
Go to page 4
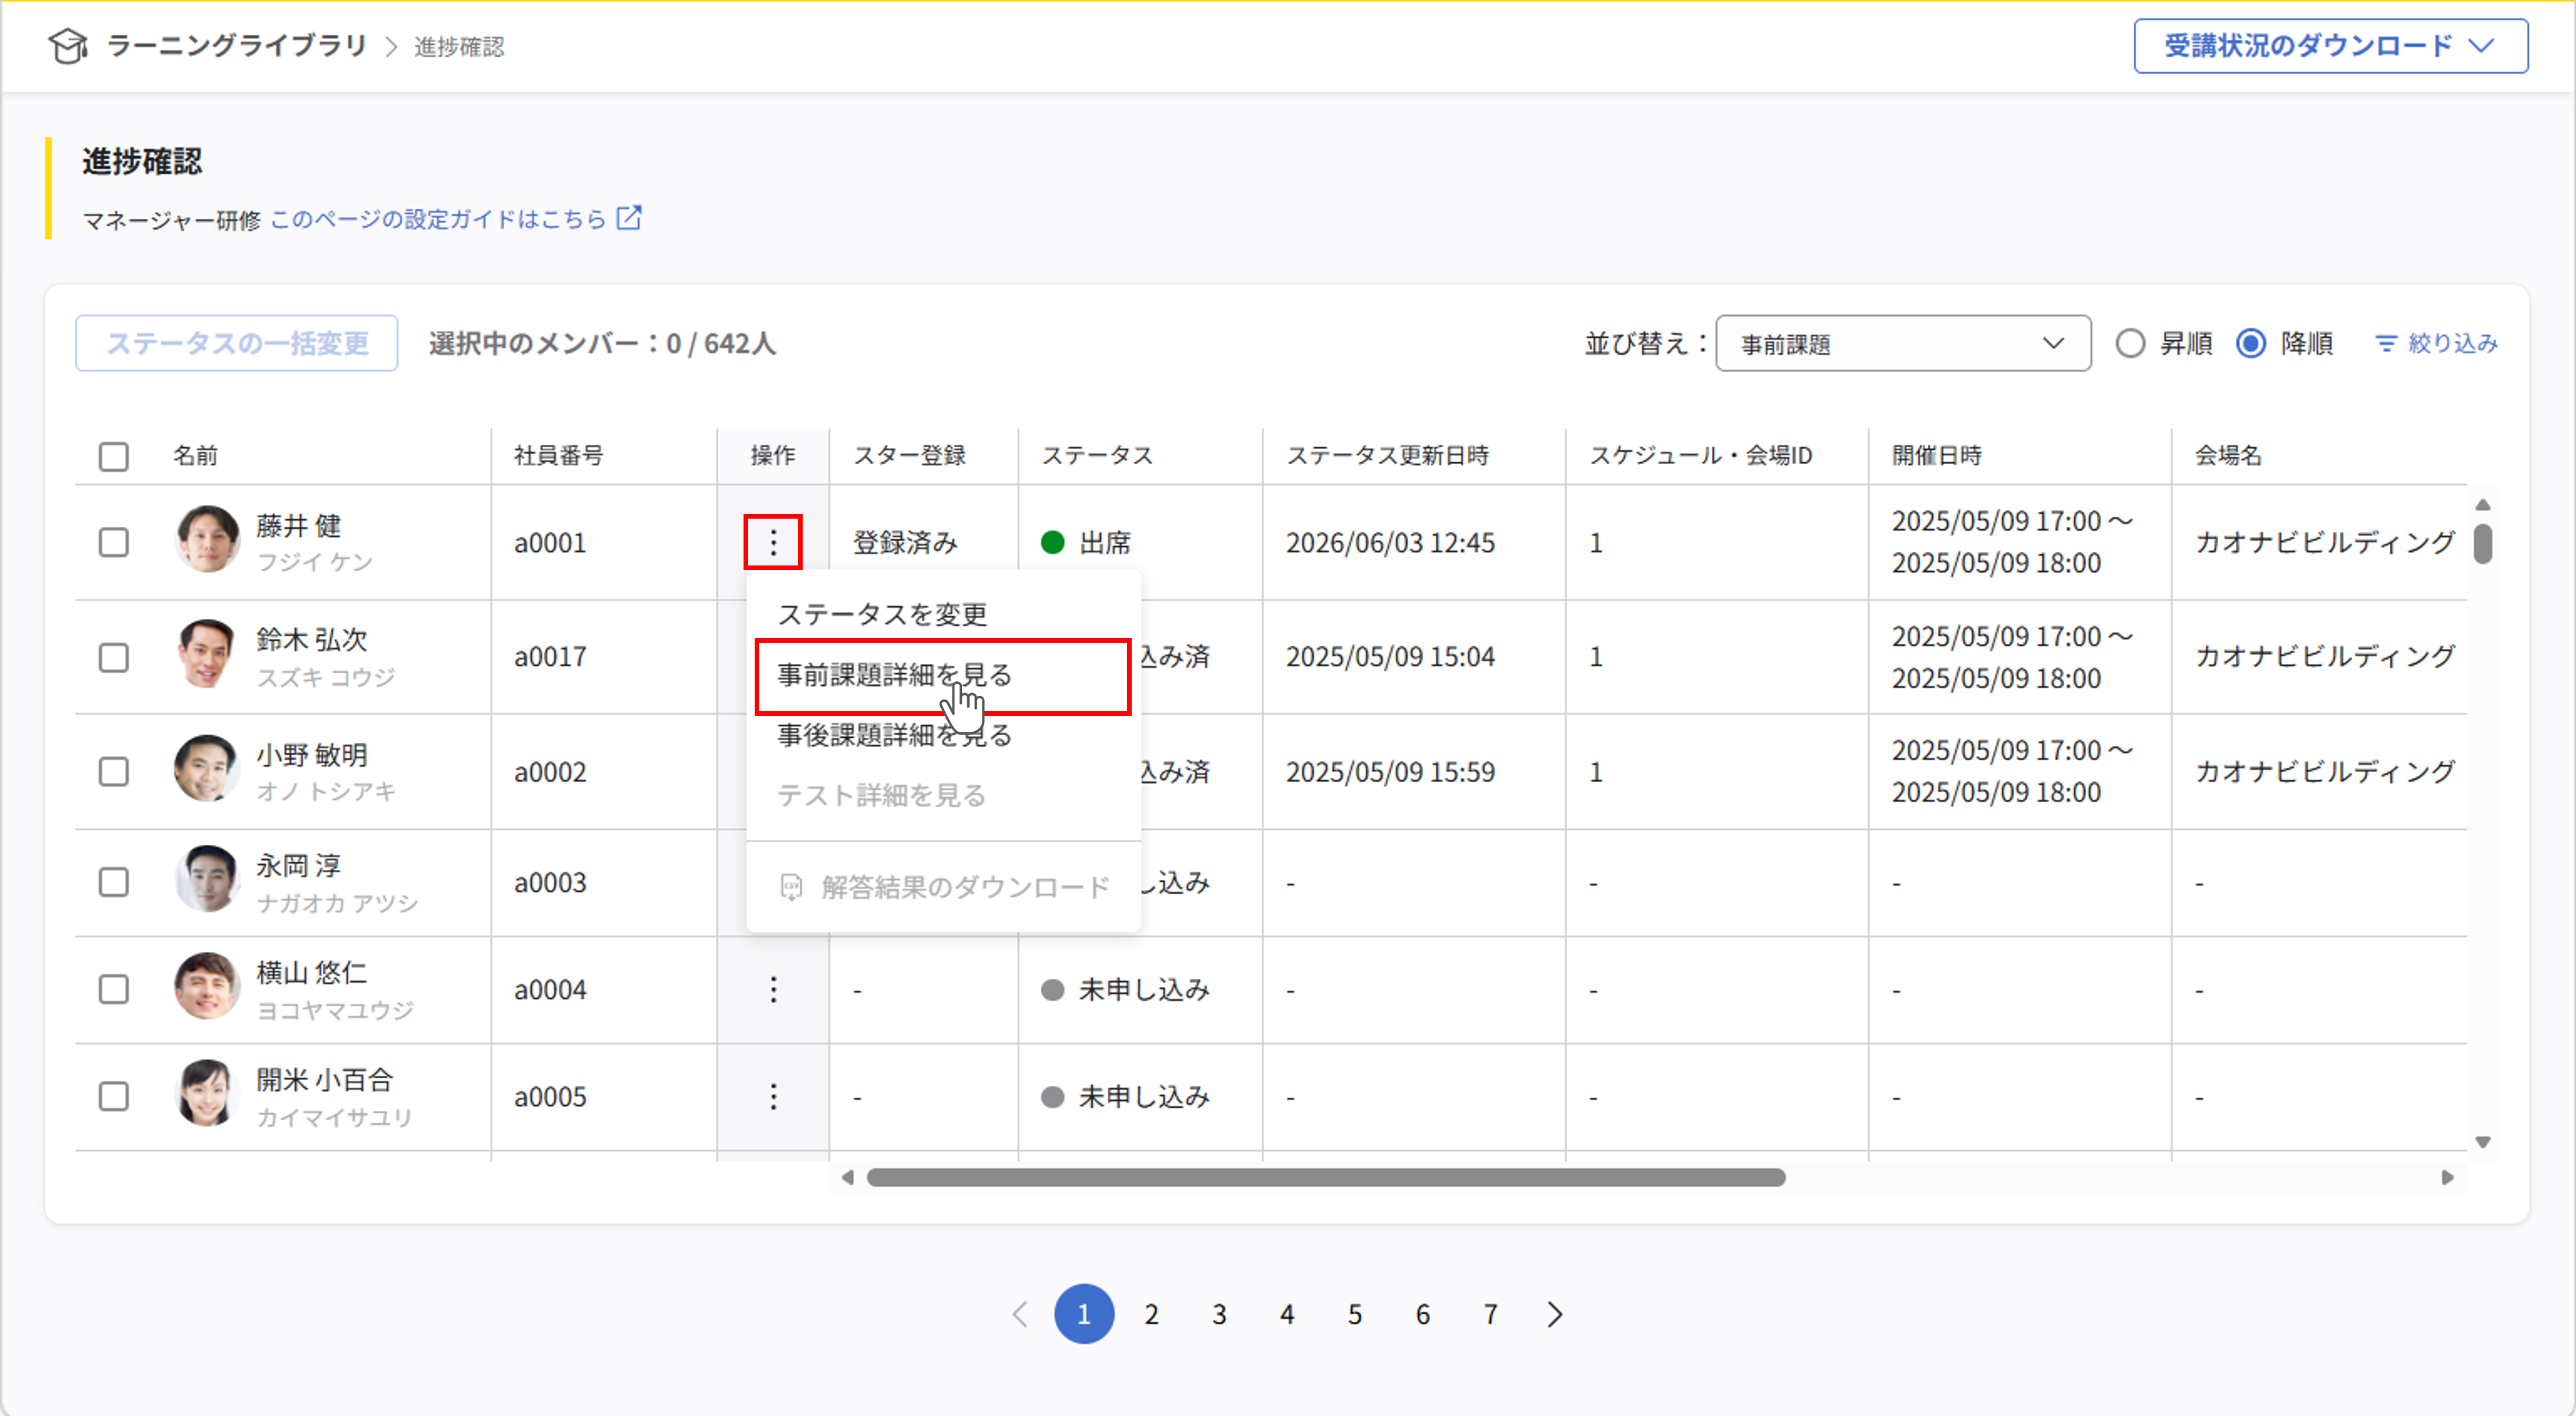tap(1287, 1314)
